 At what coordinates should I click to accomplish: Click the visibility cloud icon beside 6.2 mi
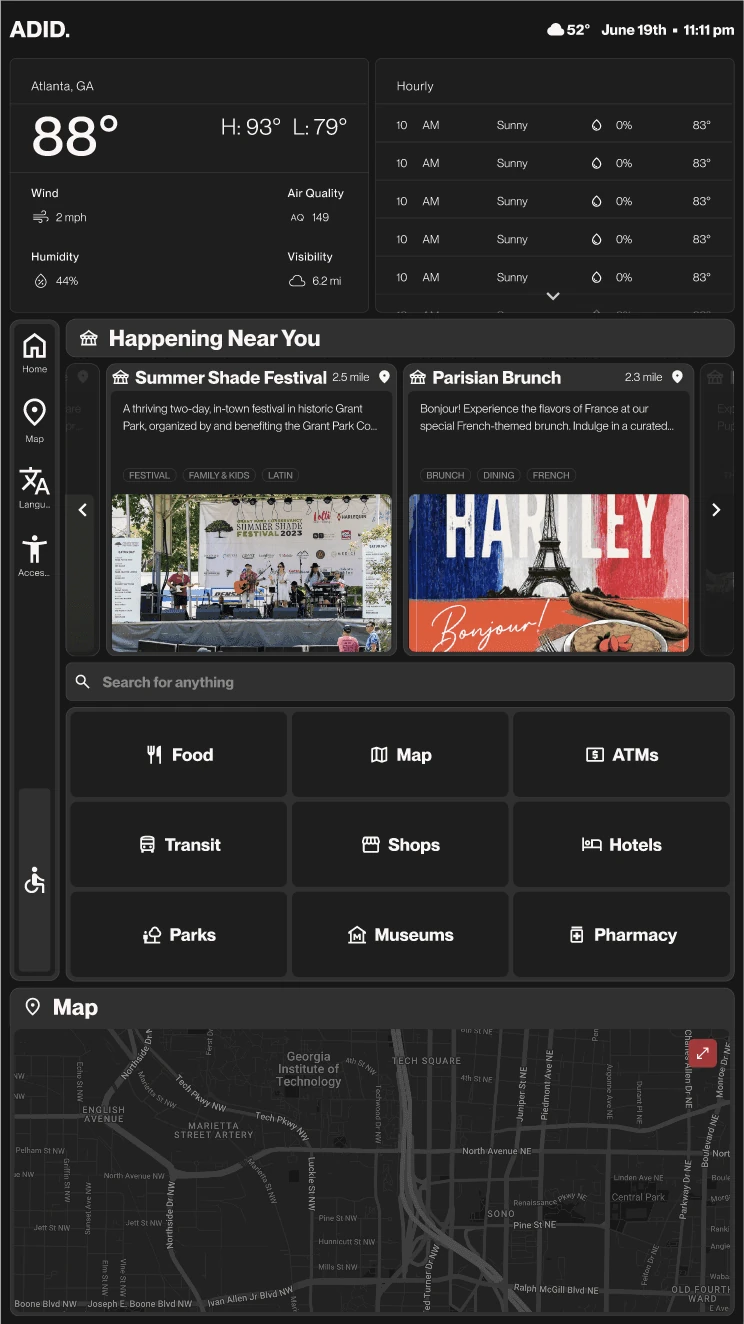click(297, 281)
